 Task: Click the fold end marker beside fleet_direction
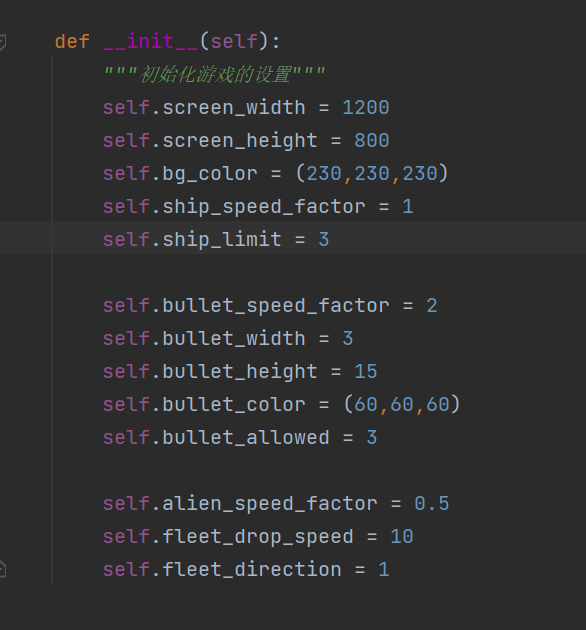[x=2, y=570]
